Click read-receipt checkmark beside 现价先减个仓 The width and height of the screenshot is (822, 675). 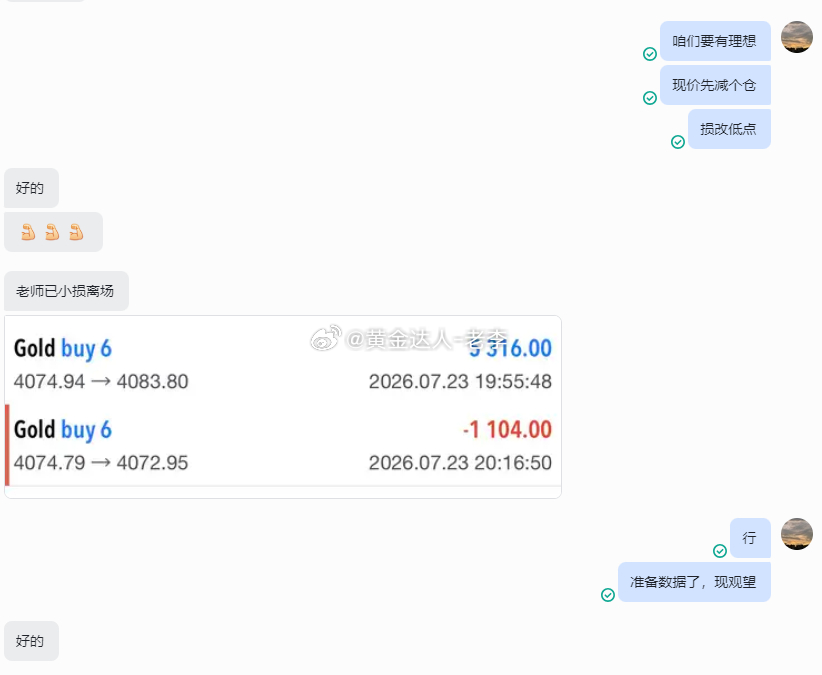[x=650, y=98]
